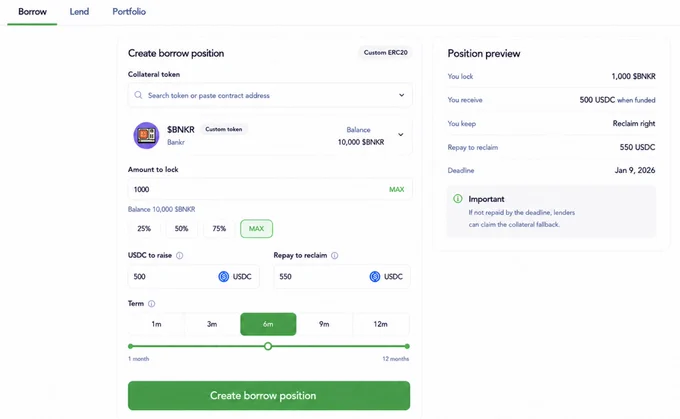Click the $BNKR token avatar icon
Viewport: 680px width, 419px height.
pyautogui.click(x=146, y=135)
